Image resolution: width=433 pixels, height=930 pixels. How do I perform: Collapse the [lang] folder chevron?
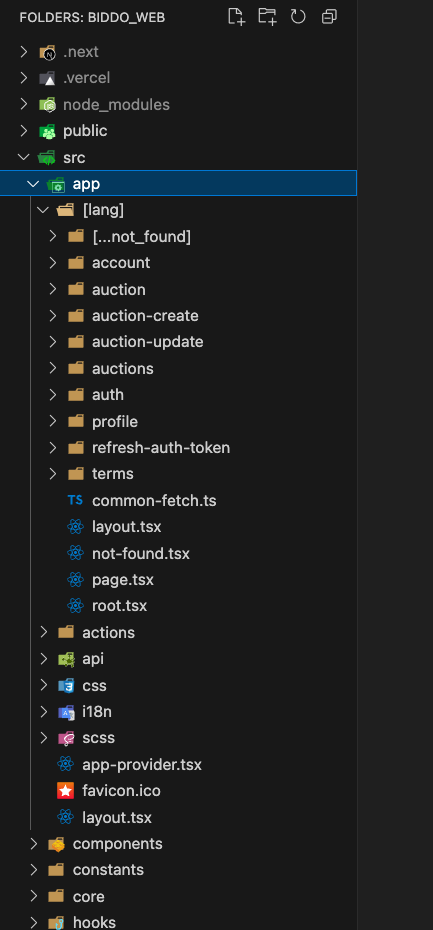(43, 210)
